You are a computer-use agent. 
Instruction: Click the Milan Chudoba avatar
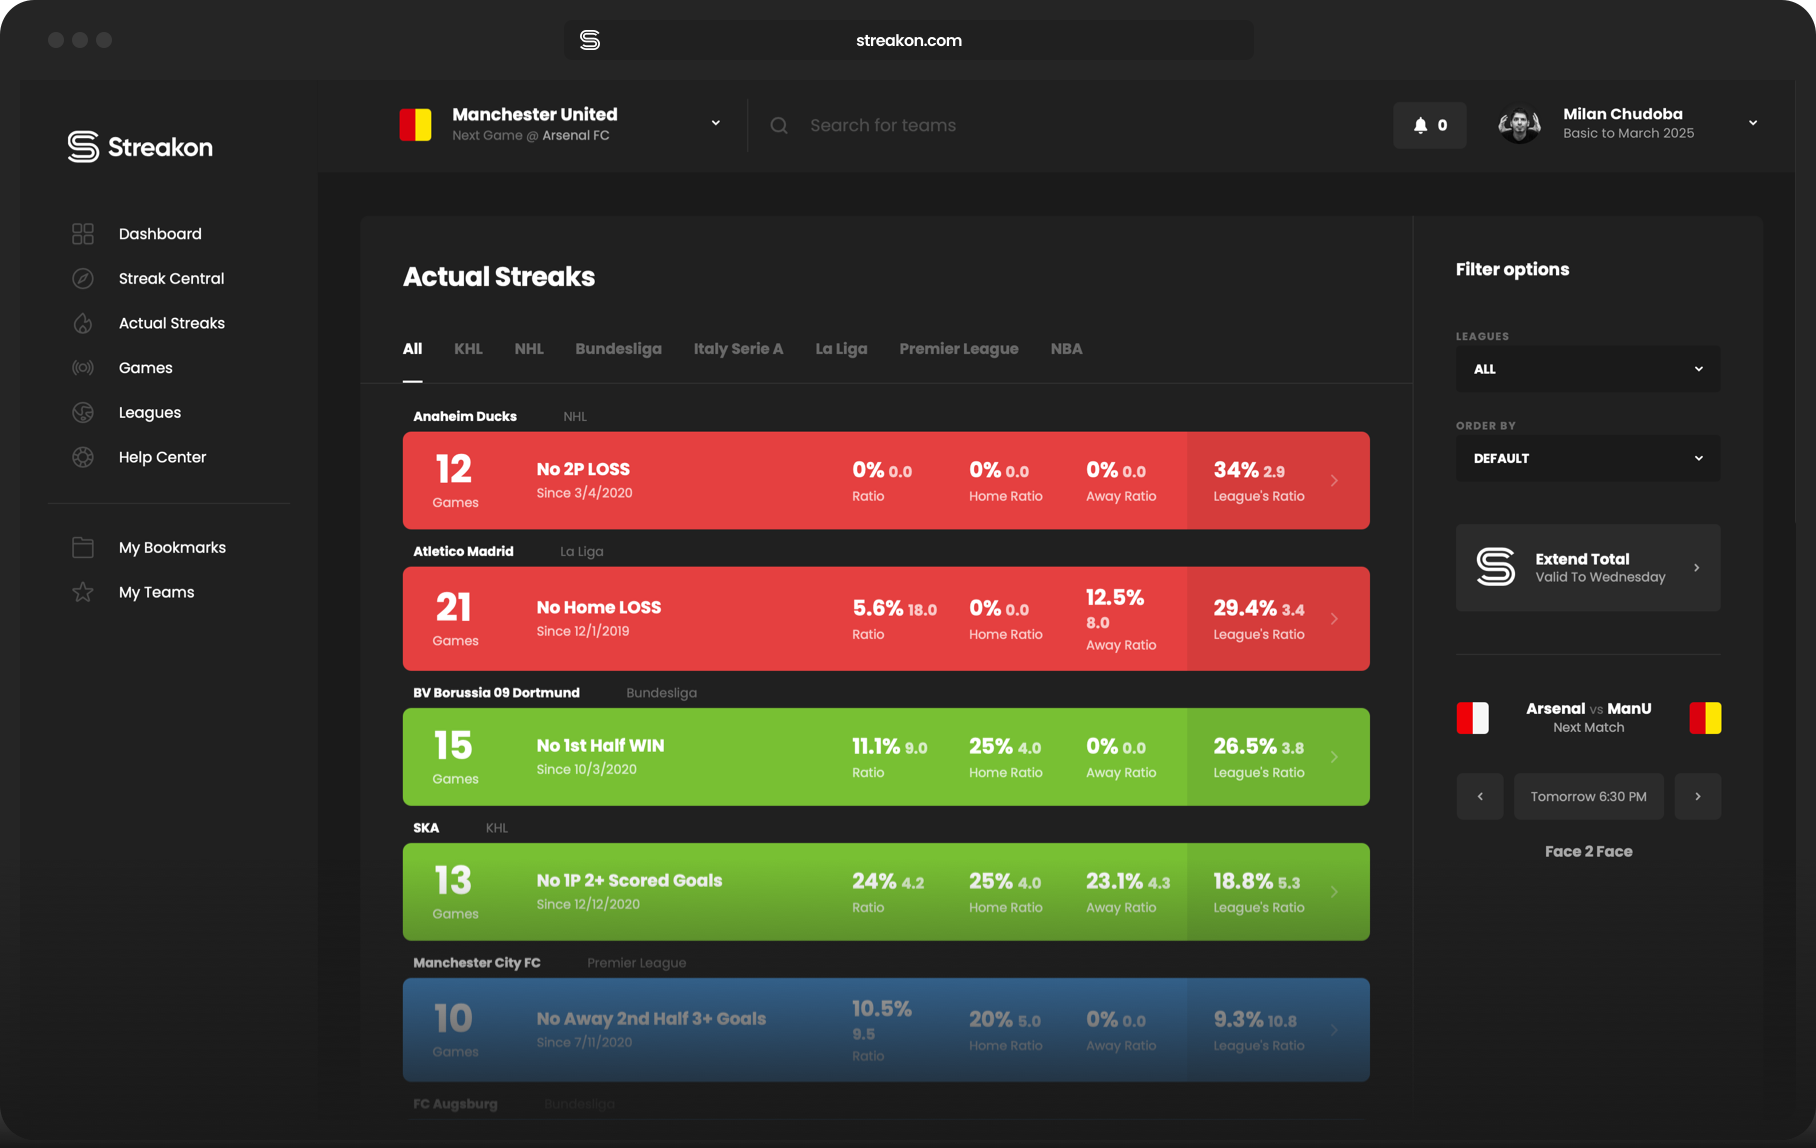(x=1519, y=124)
